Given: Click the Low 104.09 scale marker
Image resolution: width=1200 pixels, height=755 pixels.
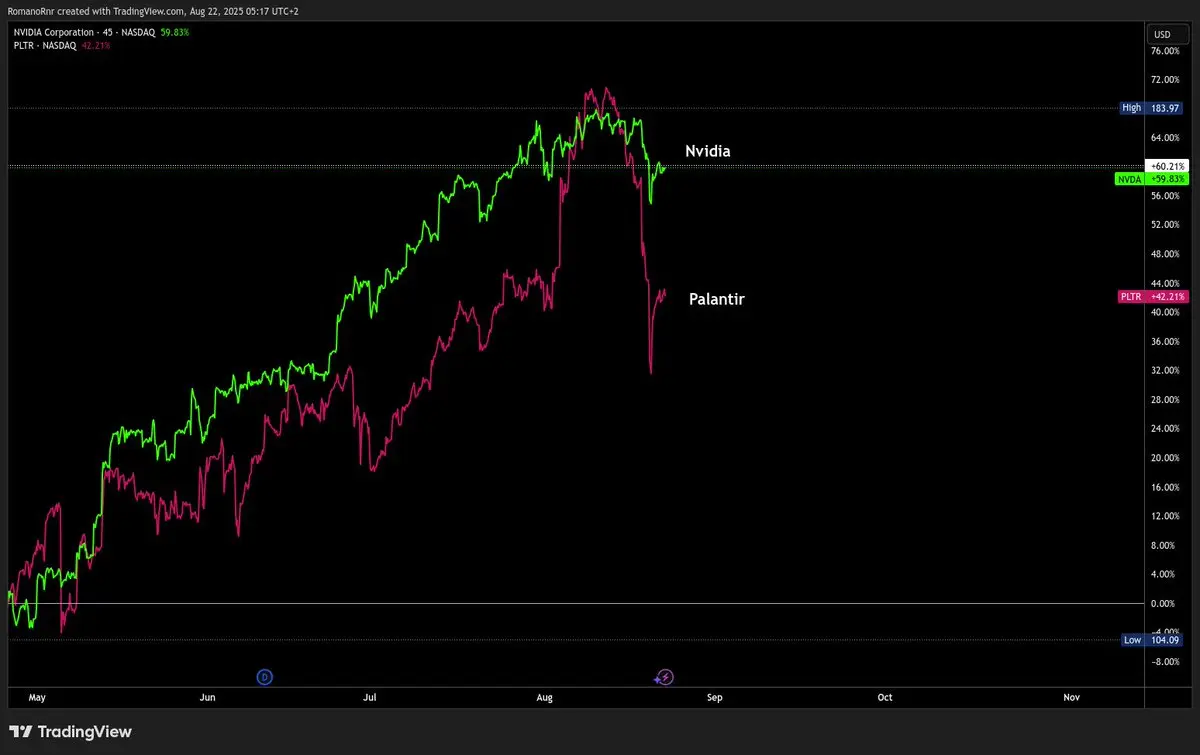Looking at the screenshot, I should pyautogui.click(x=1152, y=640).
